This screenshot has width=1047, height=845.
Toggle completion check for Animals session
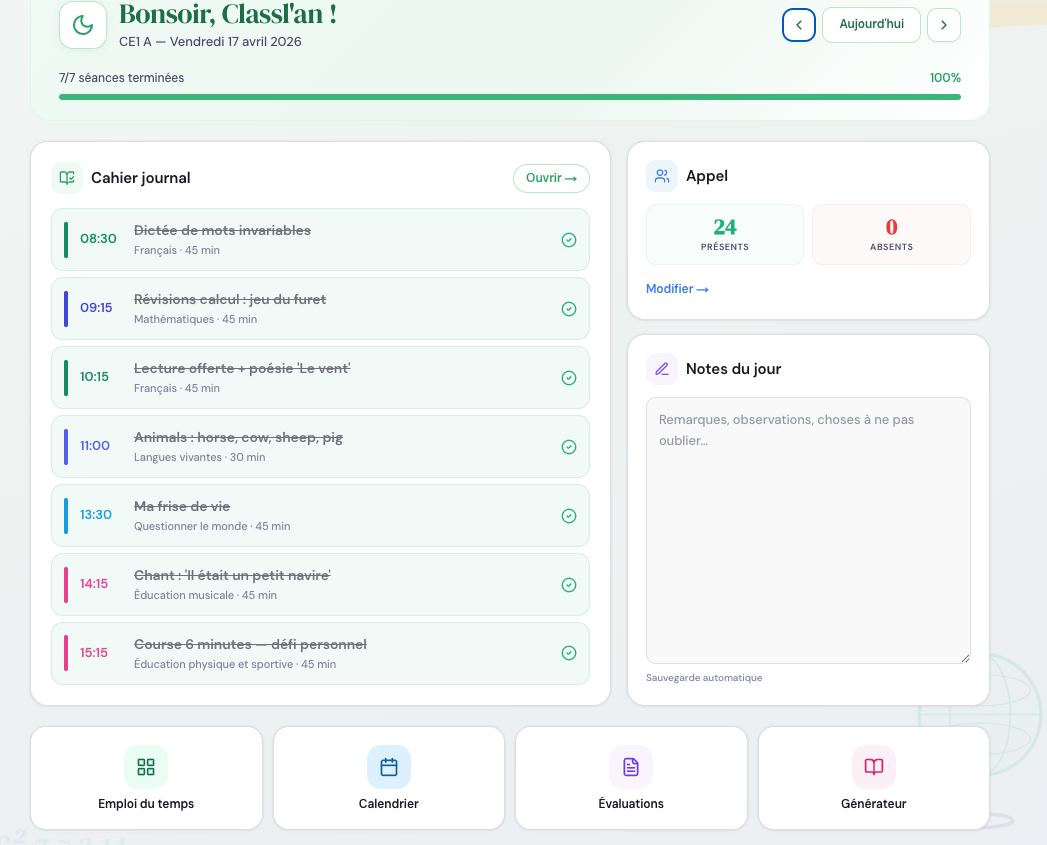click(x=569, y=447)
